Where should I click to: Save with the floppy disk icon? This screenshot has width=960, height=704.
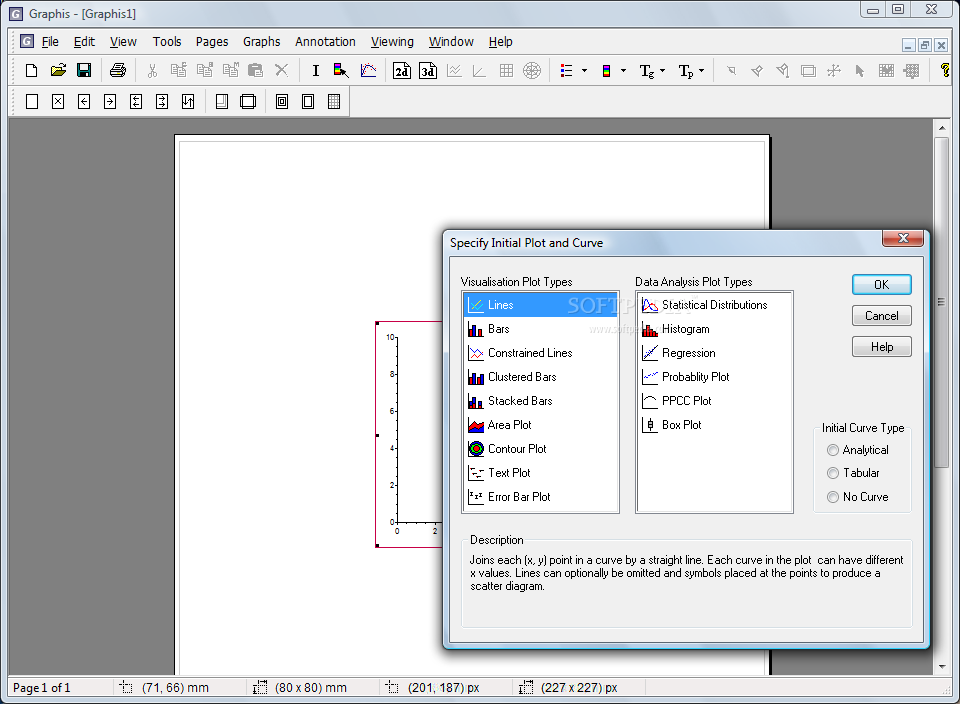[84, 71]
